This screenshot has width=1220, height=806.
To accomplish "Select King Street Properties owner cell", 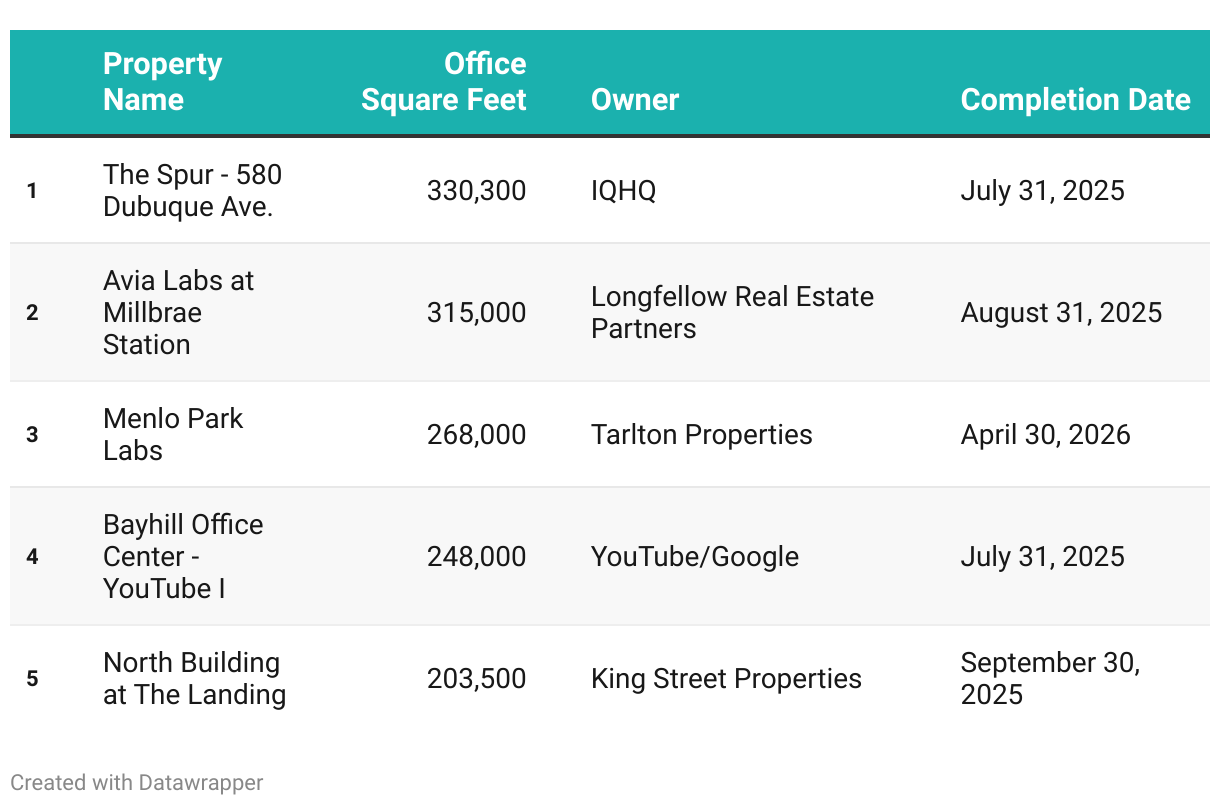I will (x=726, y=678).
